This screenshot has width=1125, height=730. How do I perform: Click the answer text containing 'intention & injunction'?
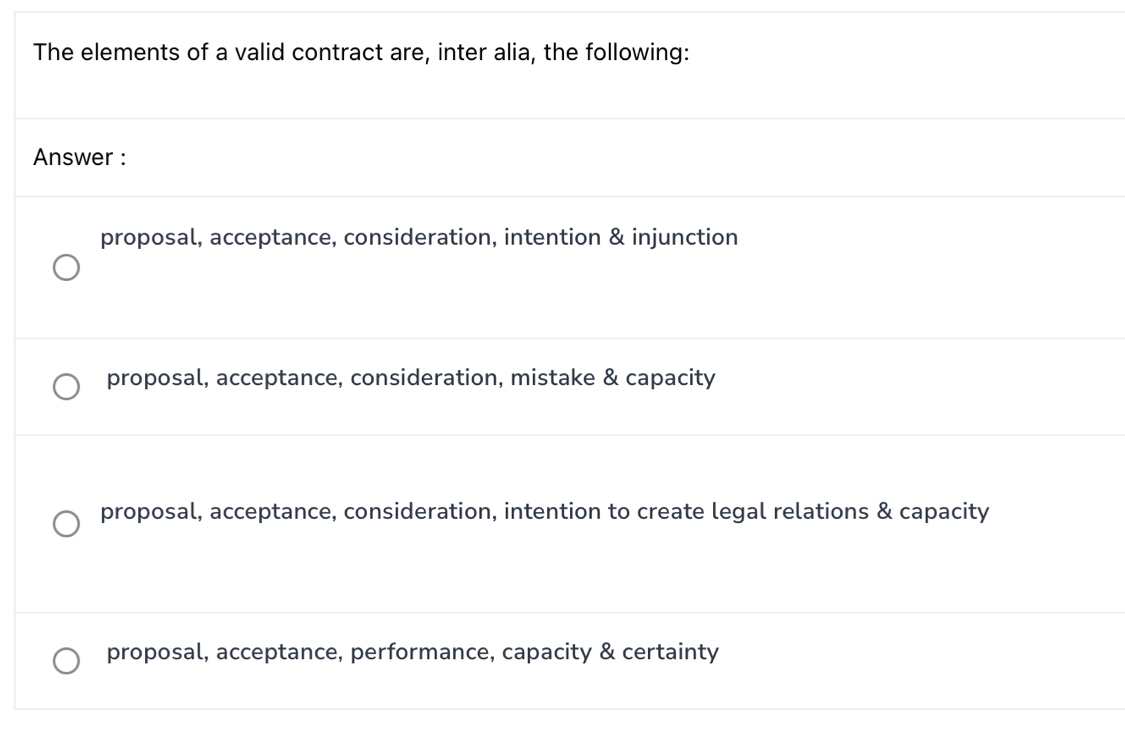[420, 237]
